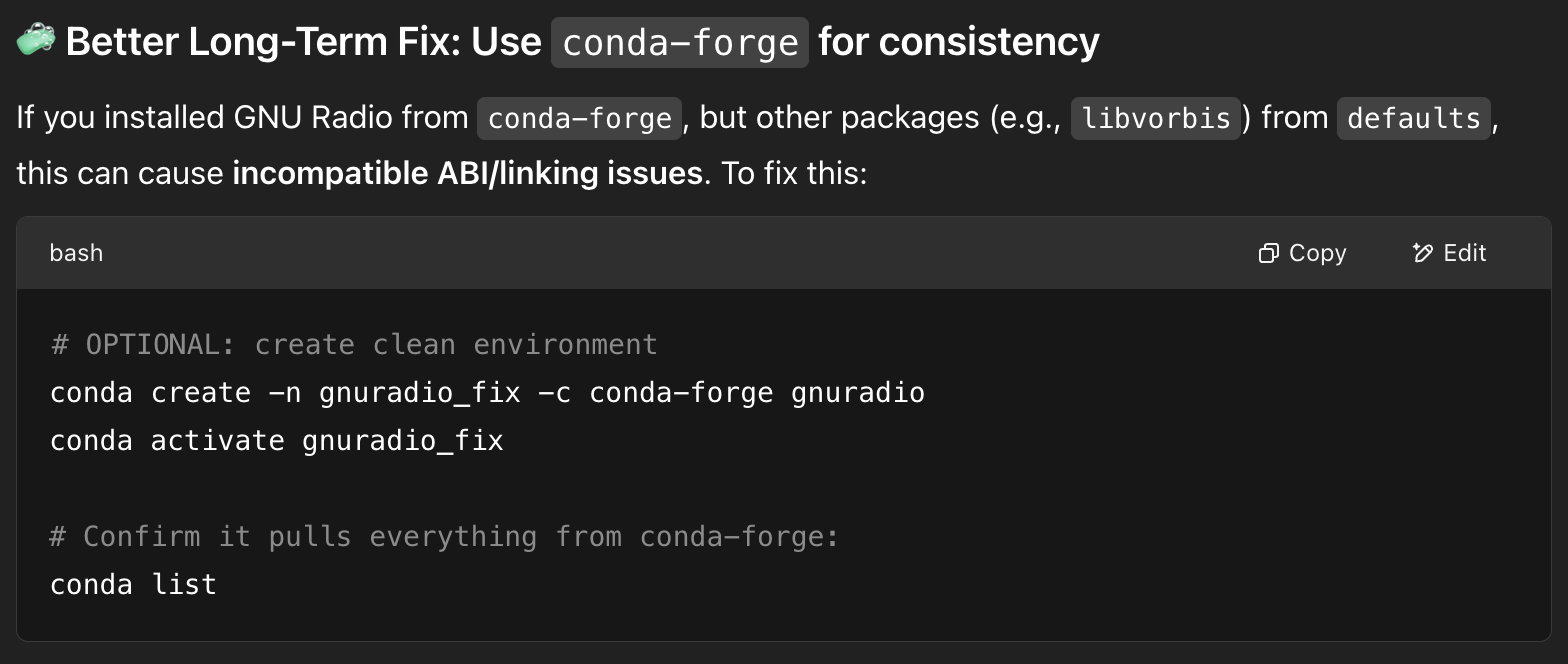Place cursor on the conda list line

pos(133,584)
